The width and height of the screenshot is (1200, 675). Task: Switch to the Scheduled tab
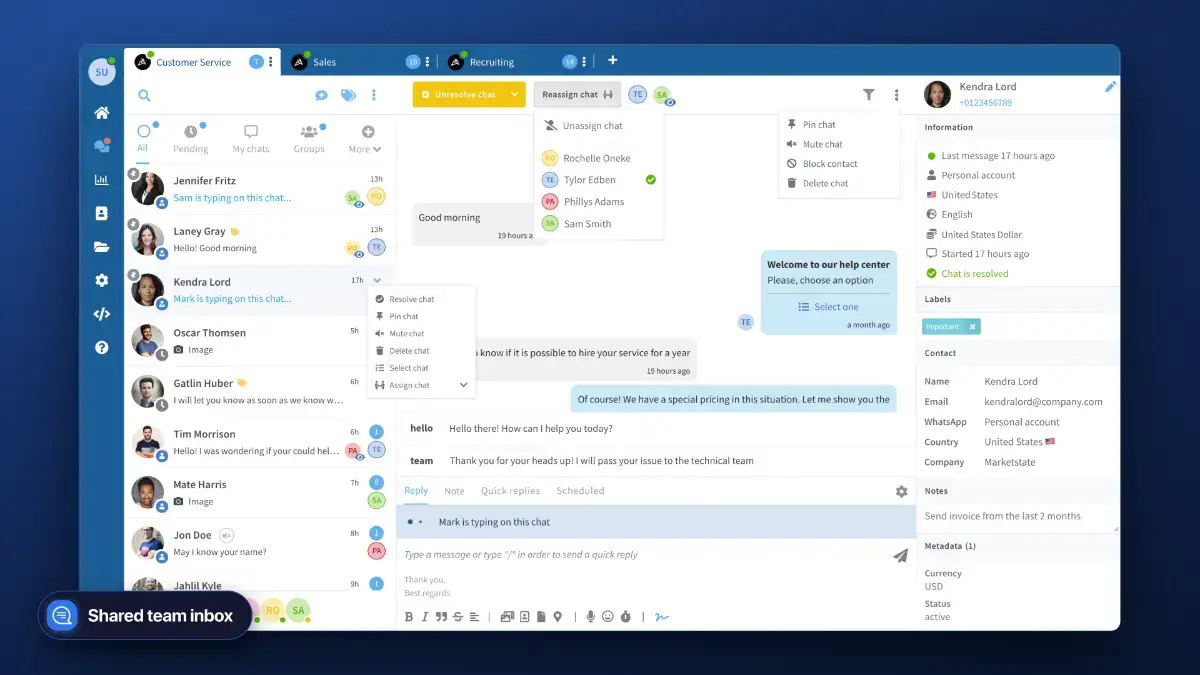coord(580,491)
